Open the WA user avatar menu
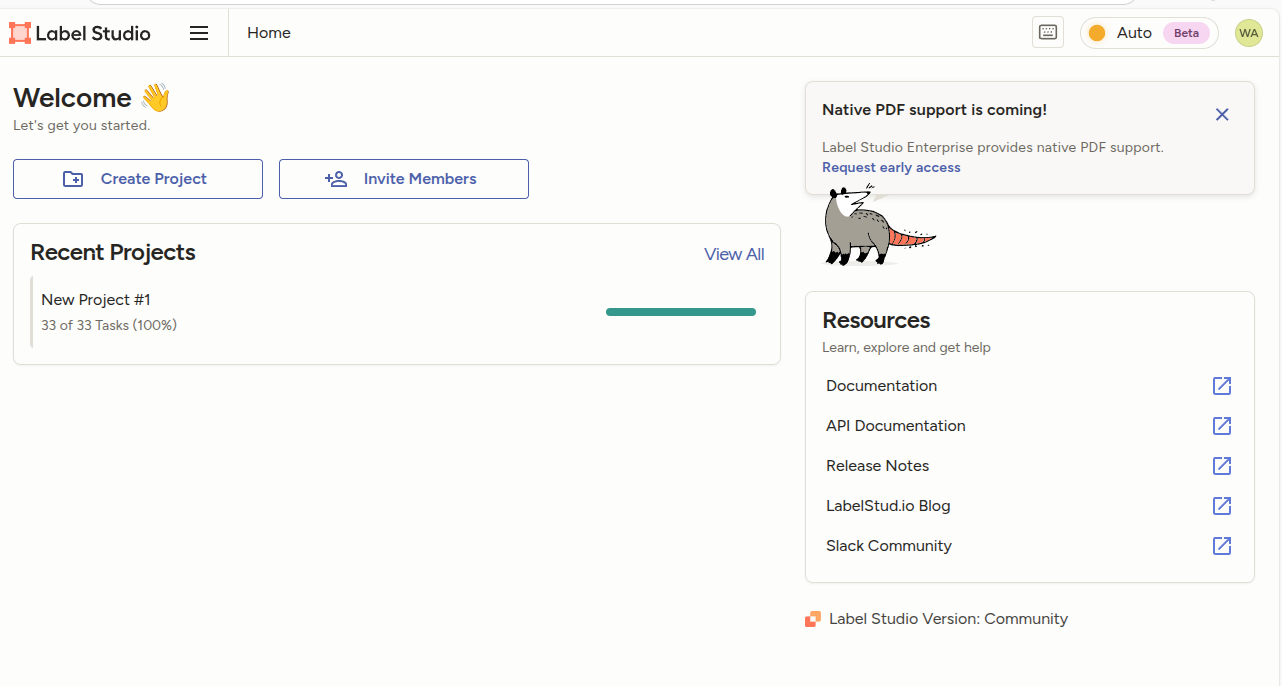This screenshot has height=686, width=1282. point(1249,33)
